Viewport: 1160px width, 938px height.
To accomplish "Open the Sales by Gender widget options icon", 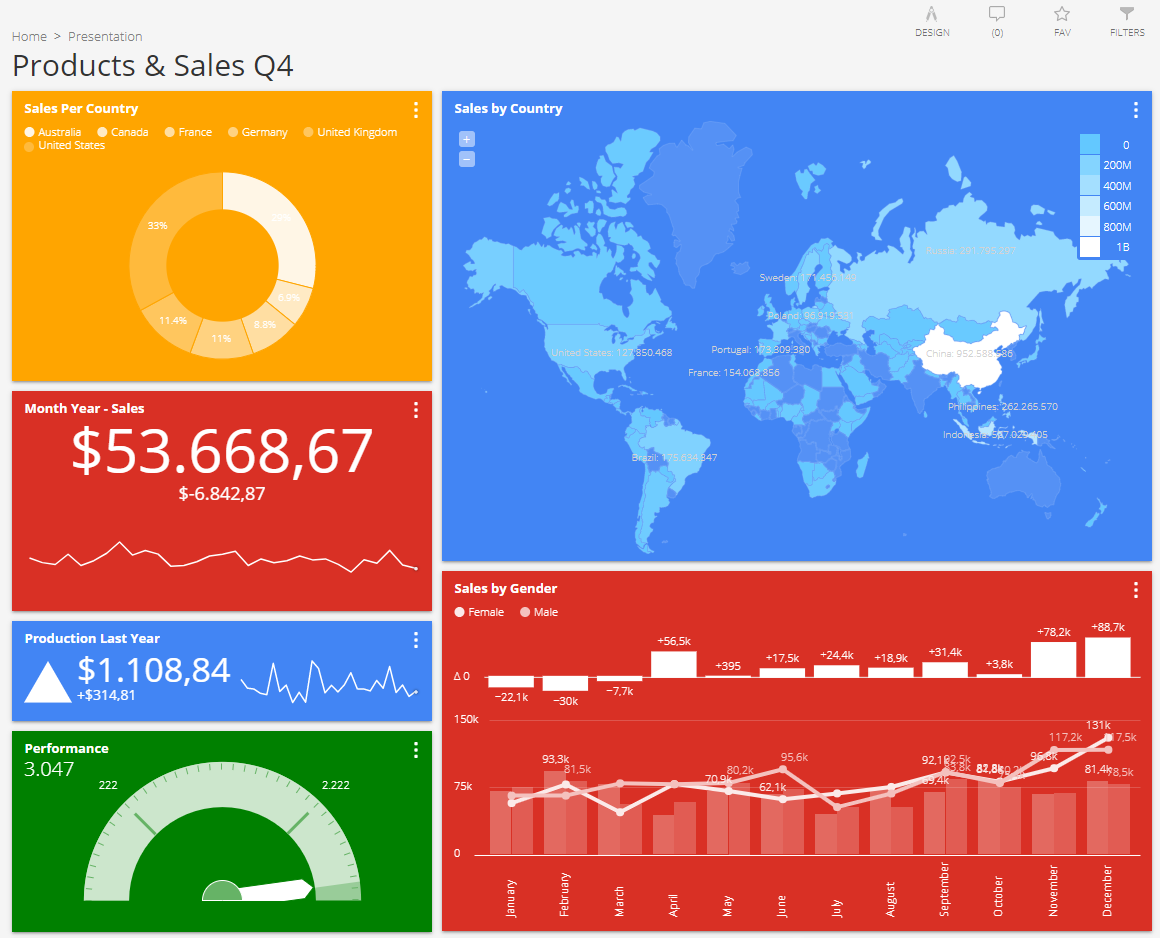I will 1135,589.
